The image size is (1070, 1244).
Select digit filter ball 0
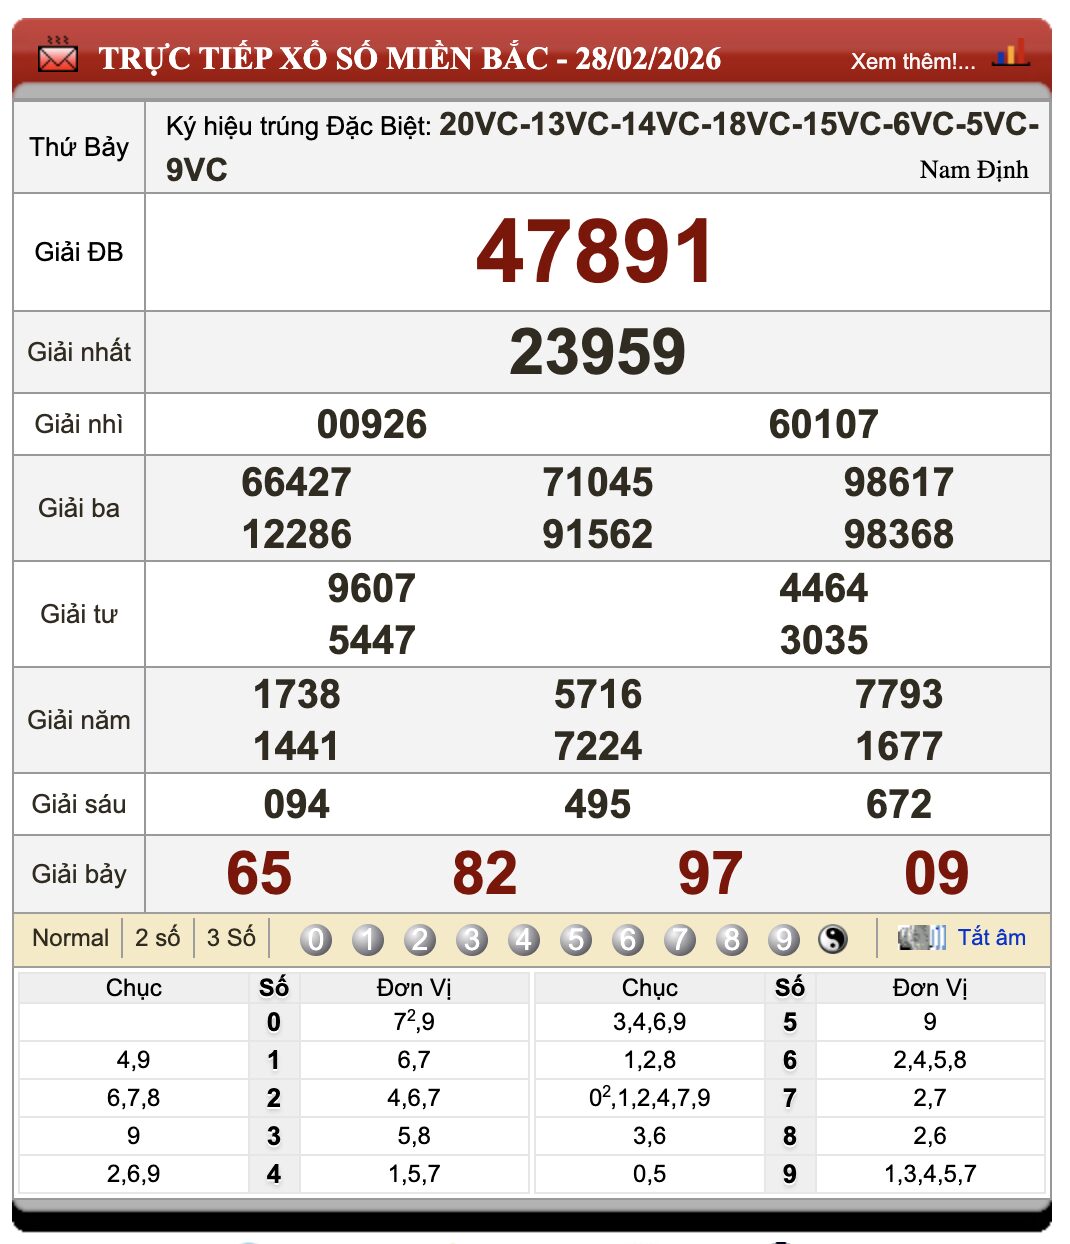[x=316, y=939]
